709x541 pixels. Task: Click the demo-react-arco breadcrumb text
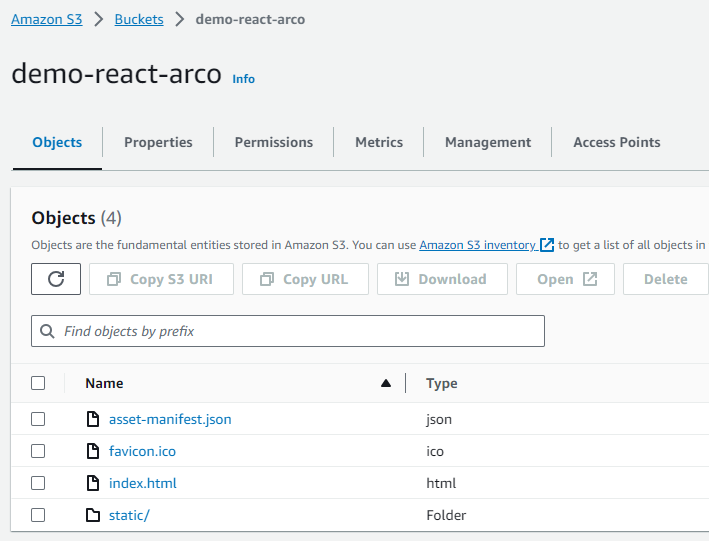pyautogui.click(x=250, y=19)
